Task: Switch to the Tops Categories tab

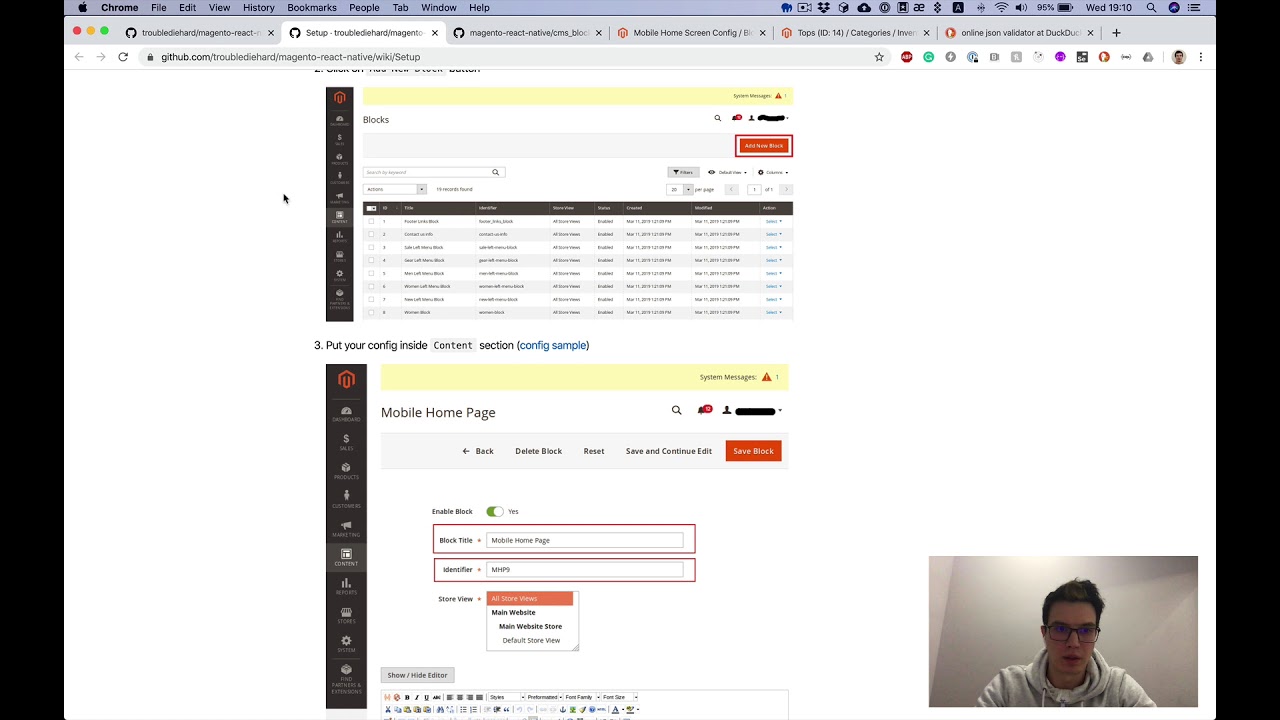Action: click(x=848, y=33)
